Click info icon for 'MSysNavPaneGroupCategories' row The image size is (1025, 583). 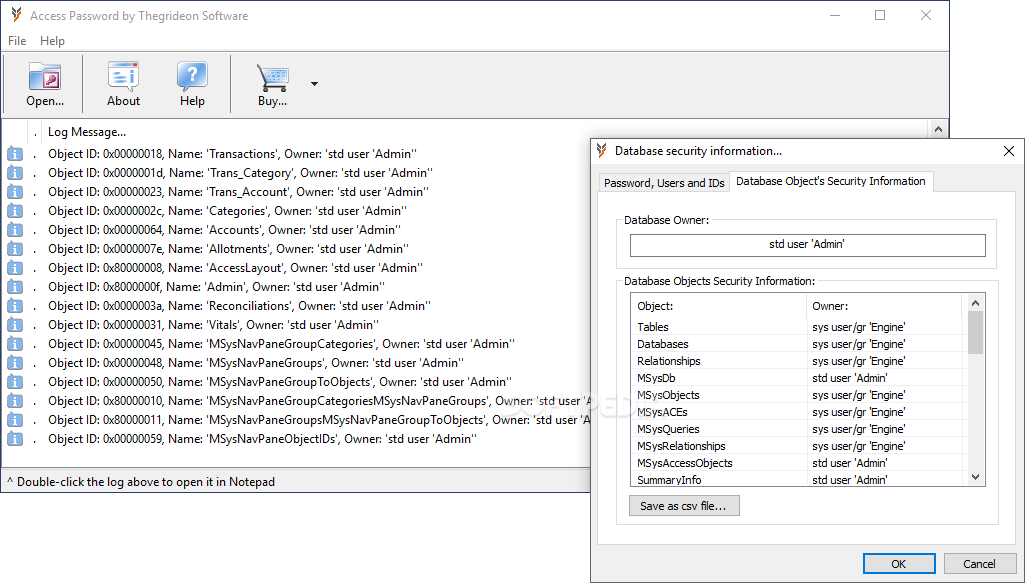coord(15,344)
